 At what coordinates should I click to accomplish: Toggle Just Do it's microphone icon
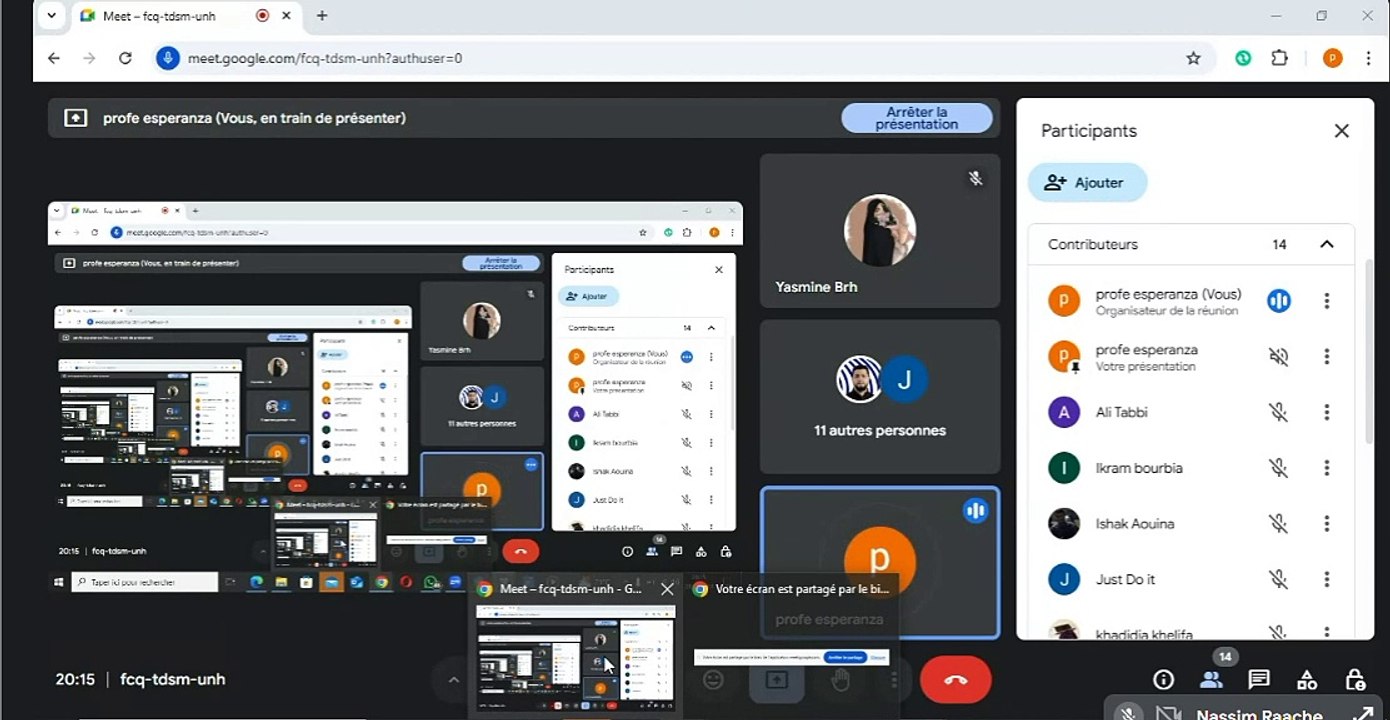pyautogui.click(x=1279, y=580)
